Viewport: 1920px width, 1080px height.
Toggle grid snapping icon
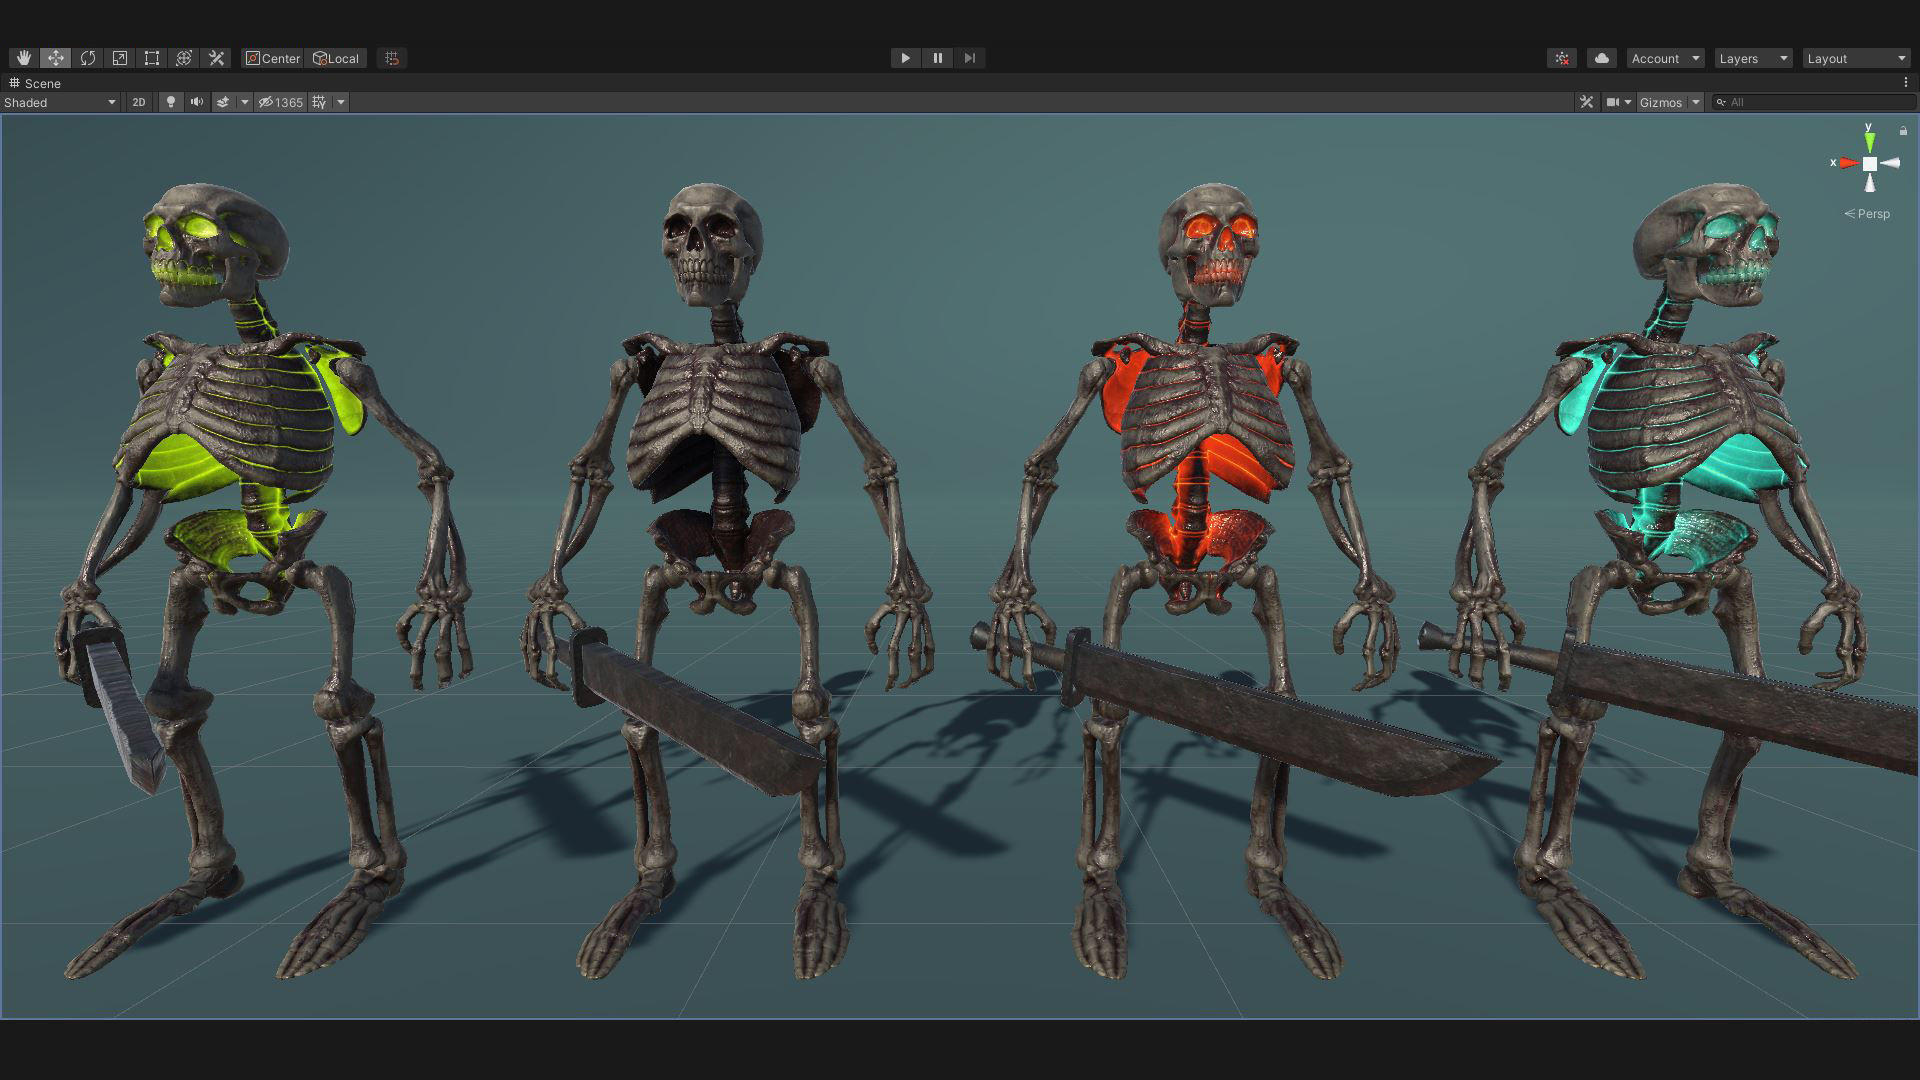pyautogui.click(x=392, y=58)
